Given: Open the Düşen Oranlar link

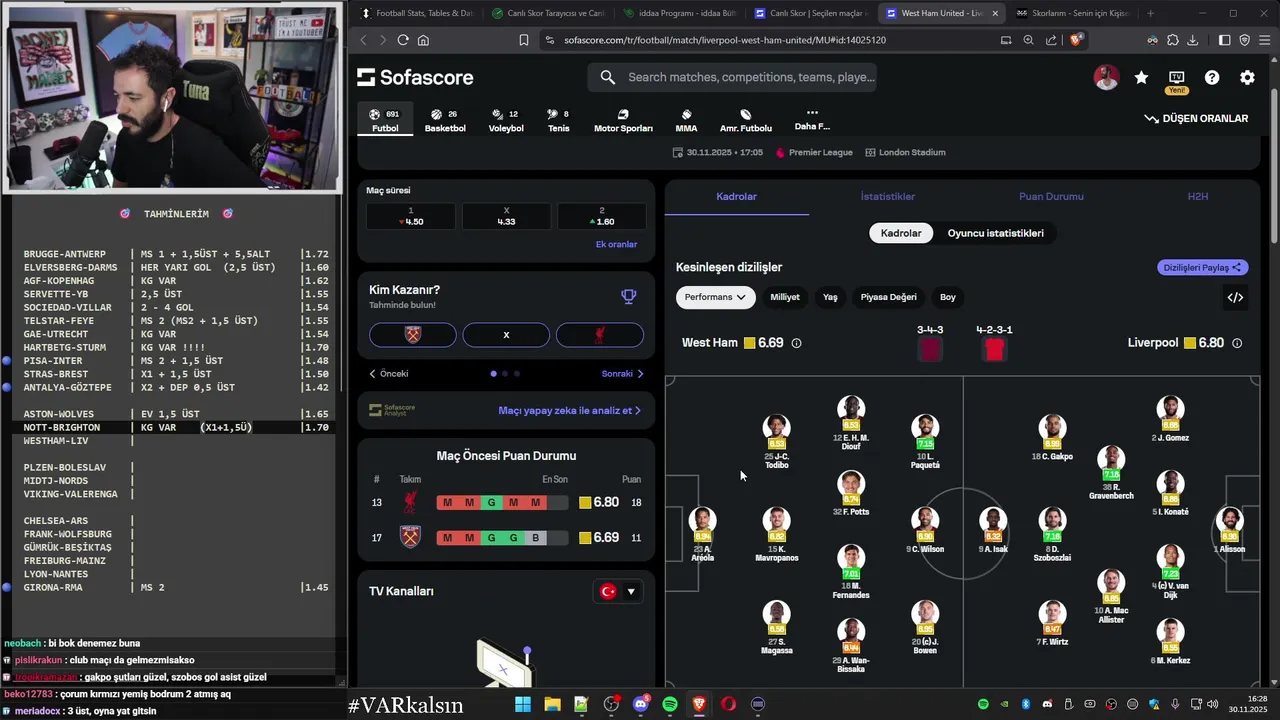Looking at the screenshot, I should point(1196,118).
